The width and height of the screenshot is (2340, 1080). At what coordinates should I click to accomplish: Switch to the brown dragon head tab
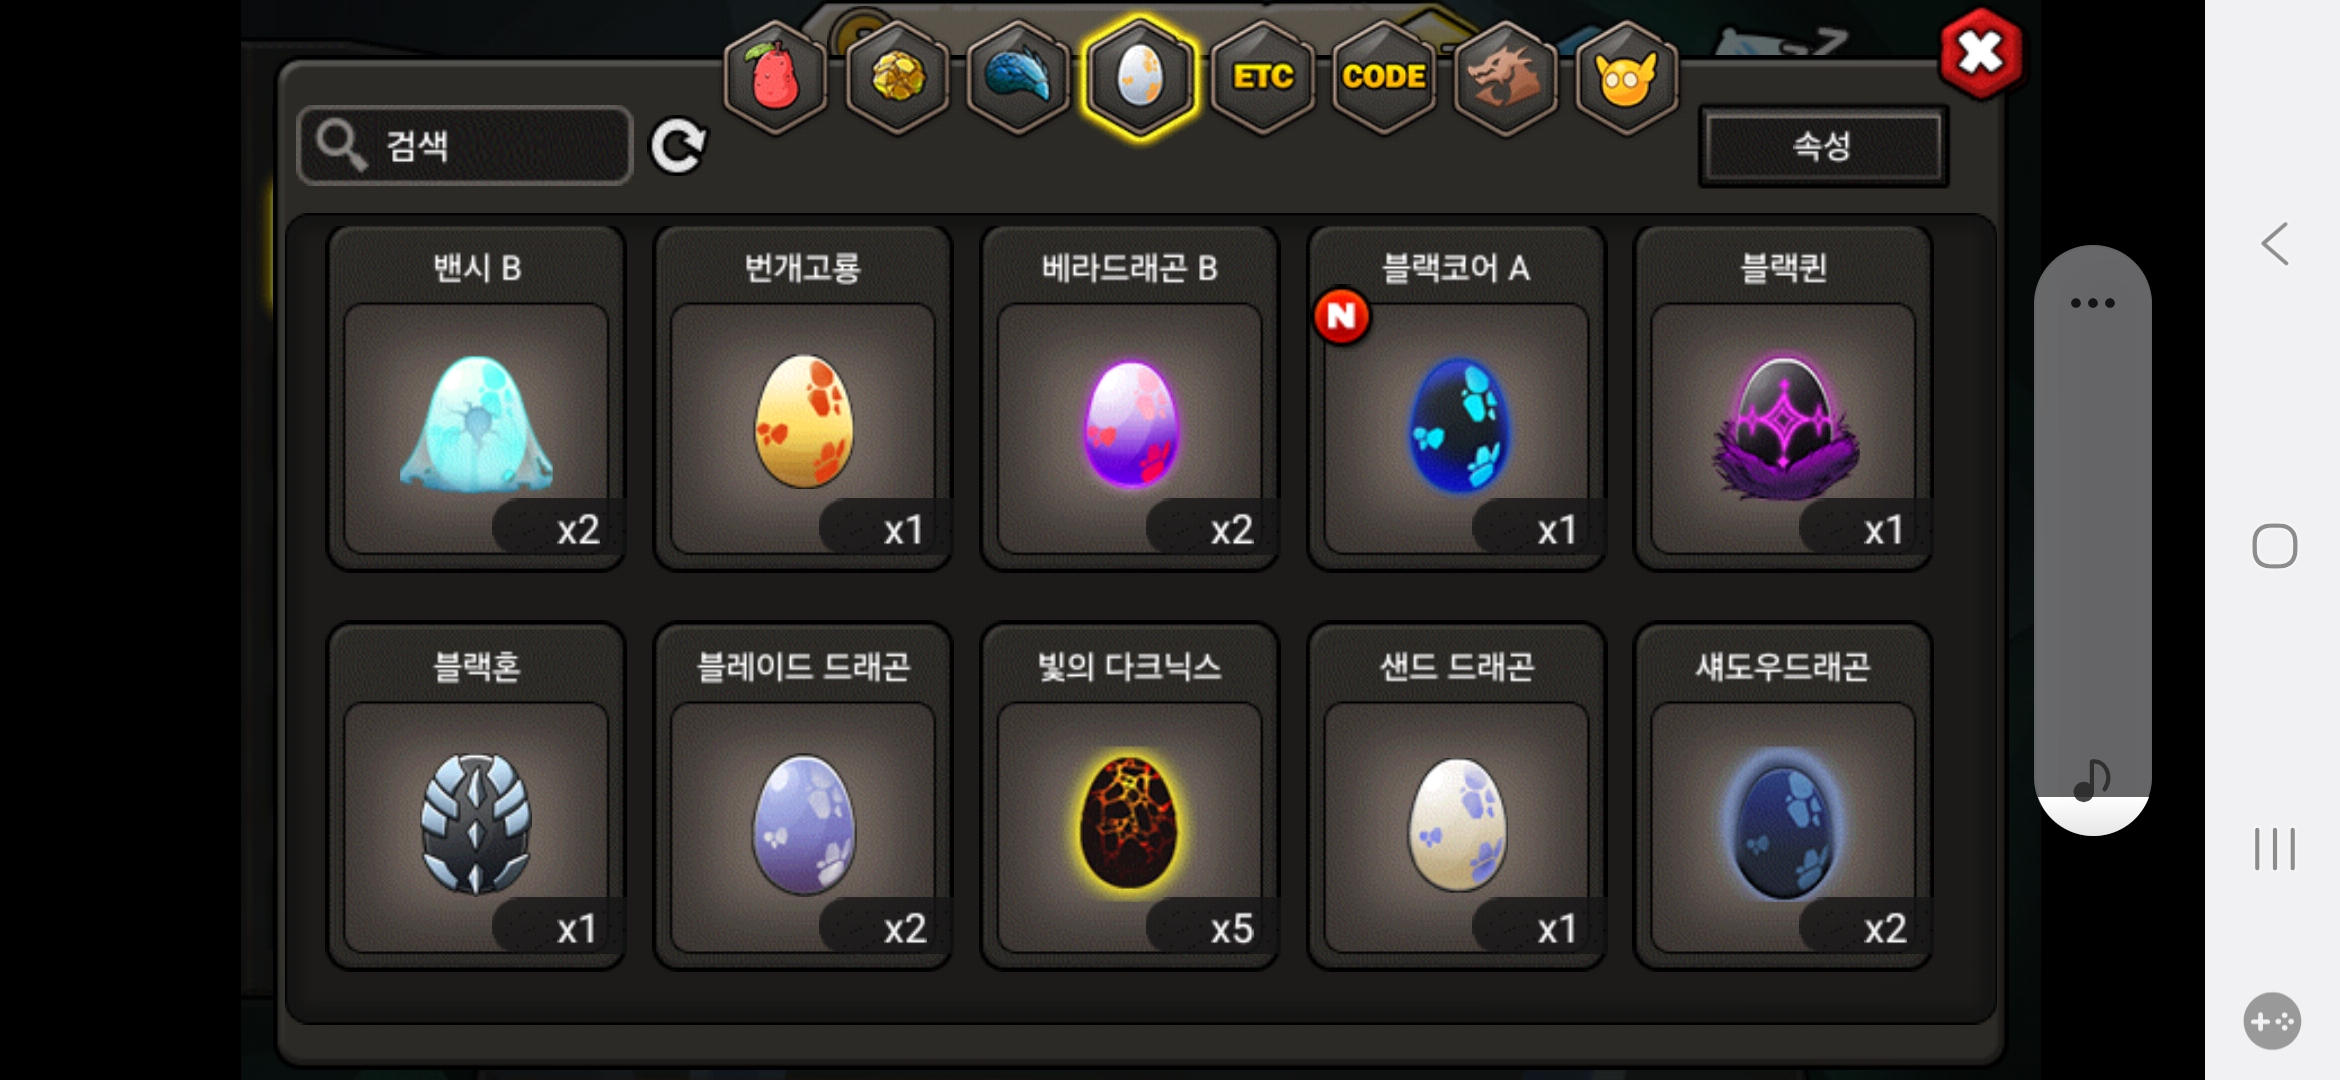pos(1505,78)
